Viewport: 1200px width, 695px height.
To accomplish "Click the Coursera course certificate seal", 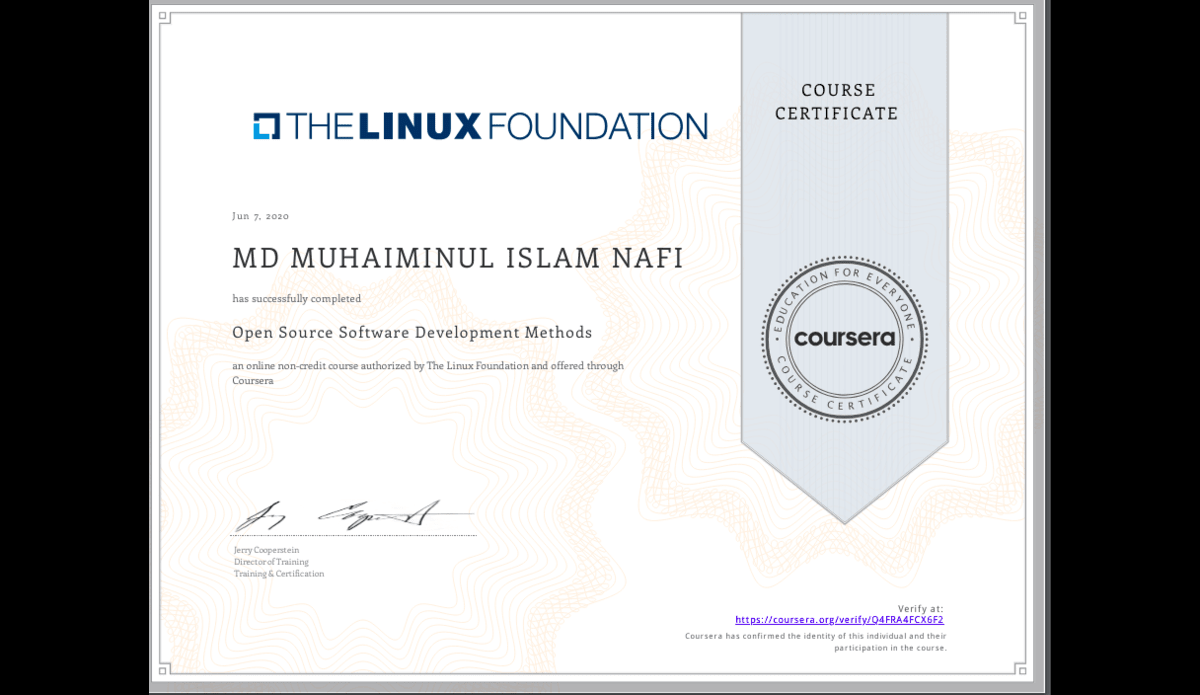I will click(844, 339).
